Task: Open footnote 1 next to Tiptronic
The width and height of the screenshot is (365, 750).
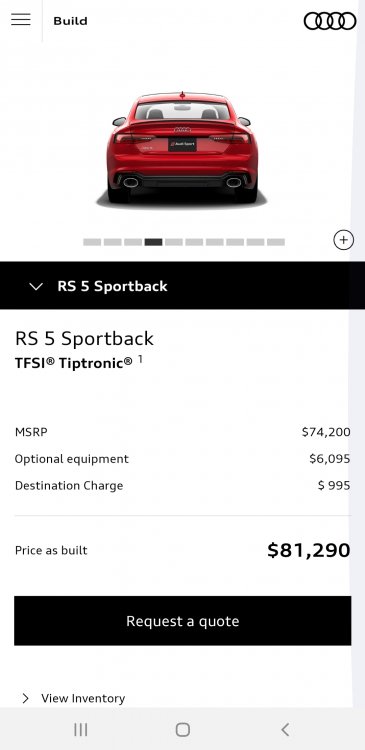Action: pos(140,358)
